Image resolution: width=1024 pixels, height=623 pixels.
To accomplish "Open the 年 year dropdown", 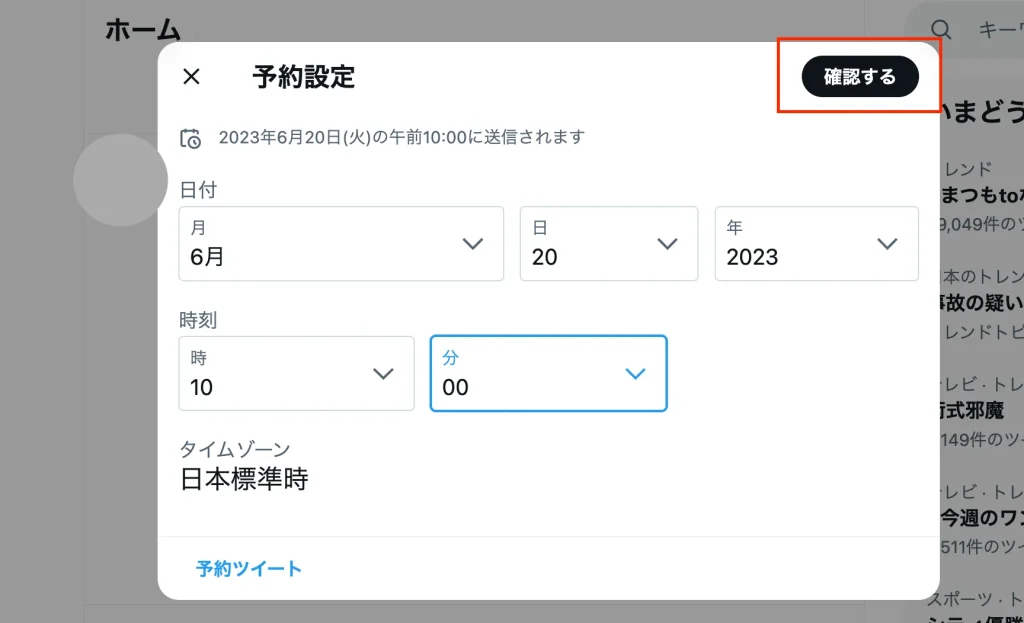I will pos(815,244).
